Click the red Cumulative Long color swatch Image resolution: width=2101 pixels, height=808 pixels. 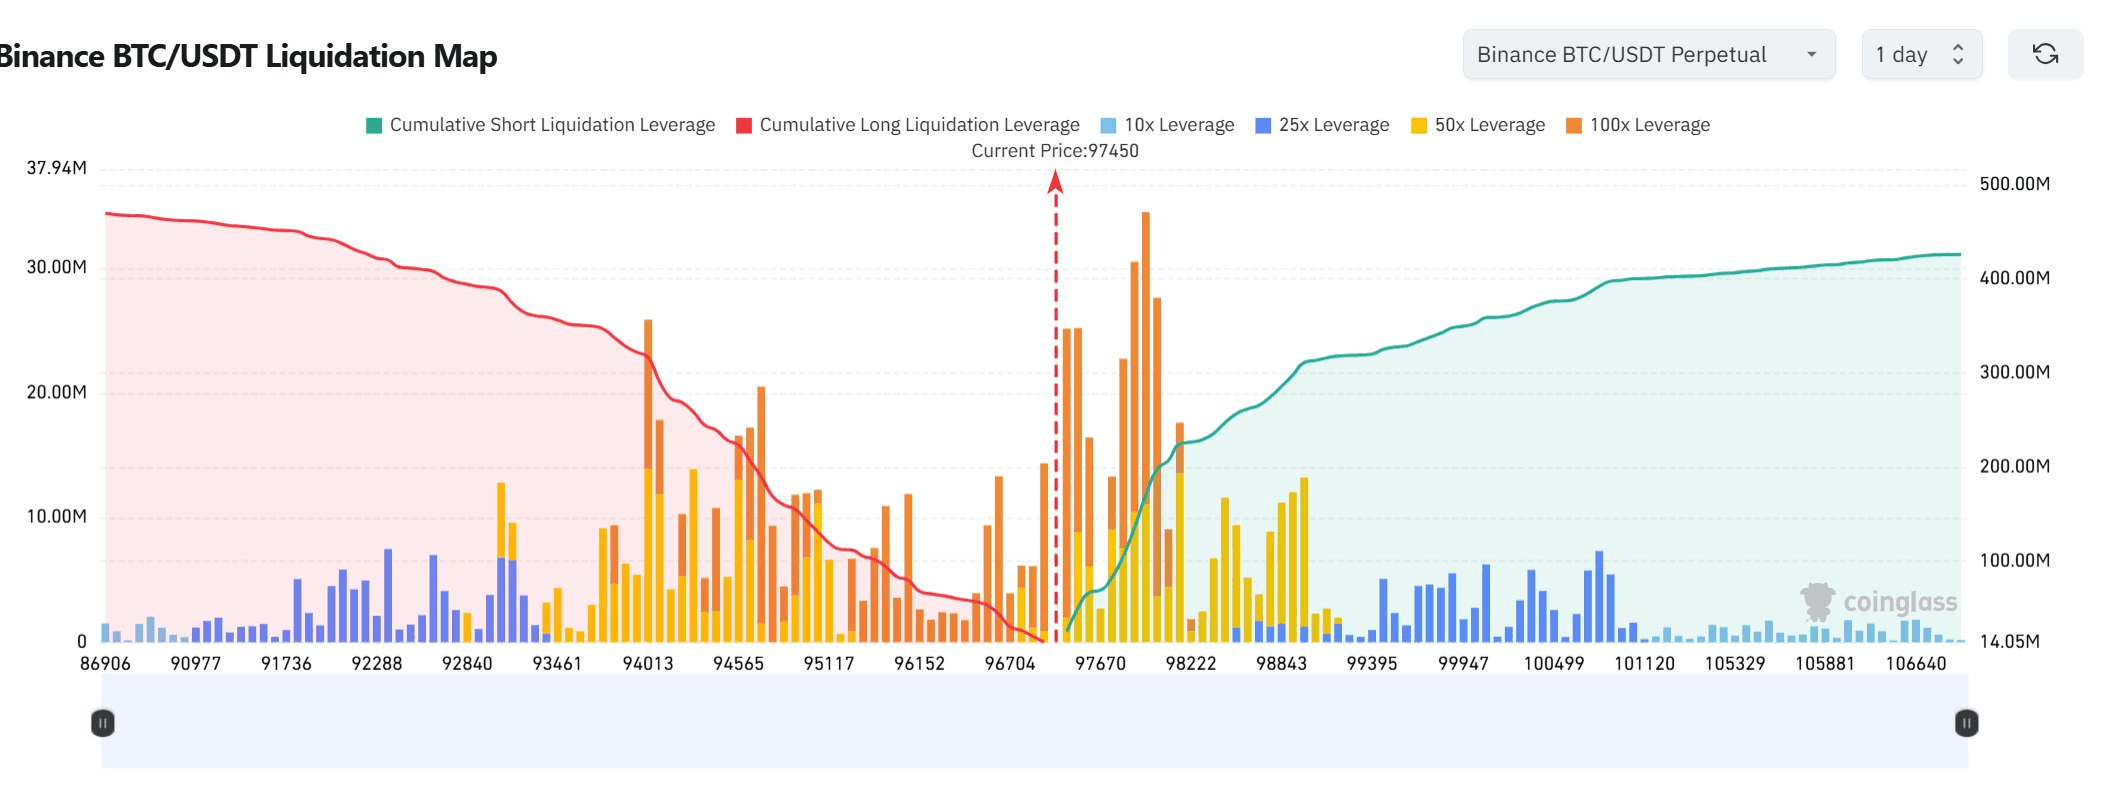tap(744, 125)
